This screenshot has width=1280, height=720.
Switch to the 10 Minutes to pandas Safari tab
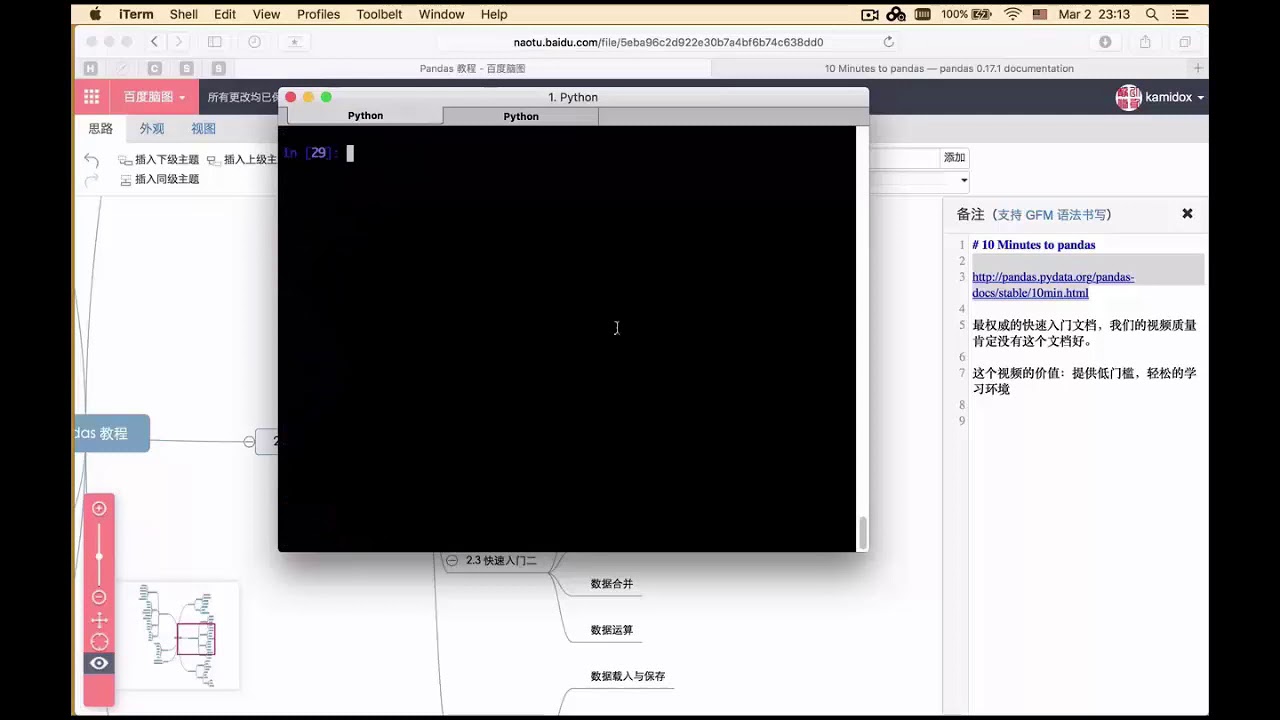coord(949,68)
